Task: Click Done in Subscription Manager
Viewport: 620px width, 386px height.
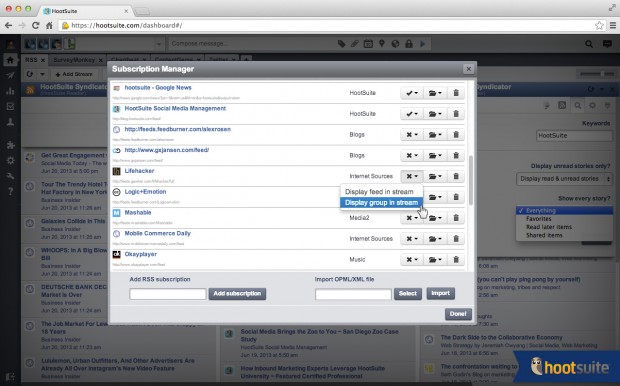Action: 458,314
